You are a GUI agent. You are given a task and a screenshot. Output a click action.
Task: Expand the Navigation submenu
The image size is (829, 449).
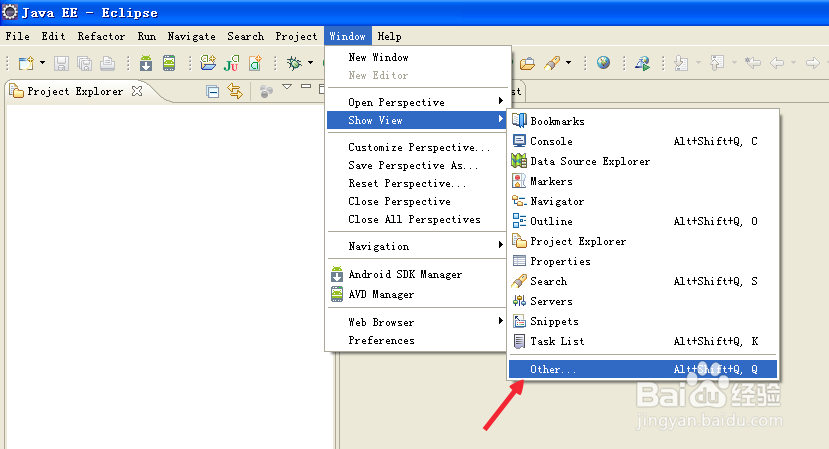[418, 246]
